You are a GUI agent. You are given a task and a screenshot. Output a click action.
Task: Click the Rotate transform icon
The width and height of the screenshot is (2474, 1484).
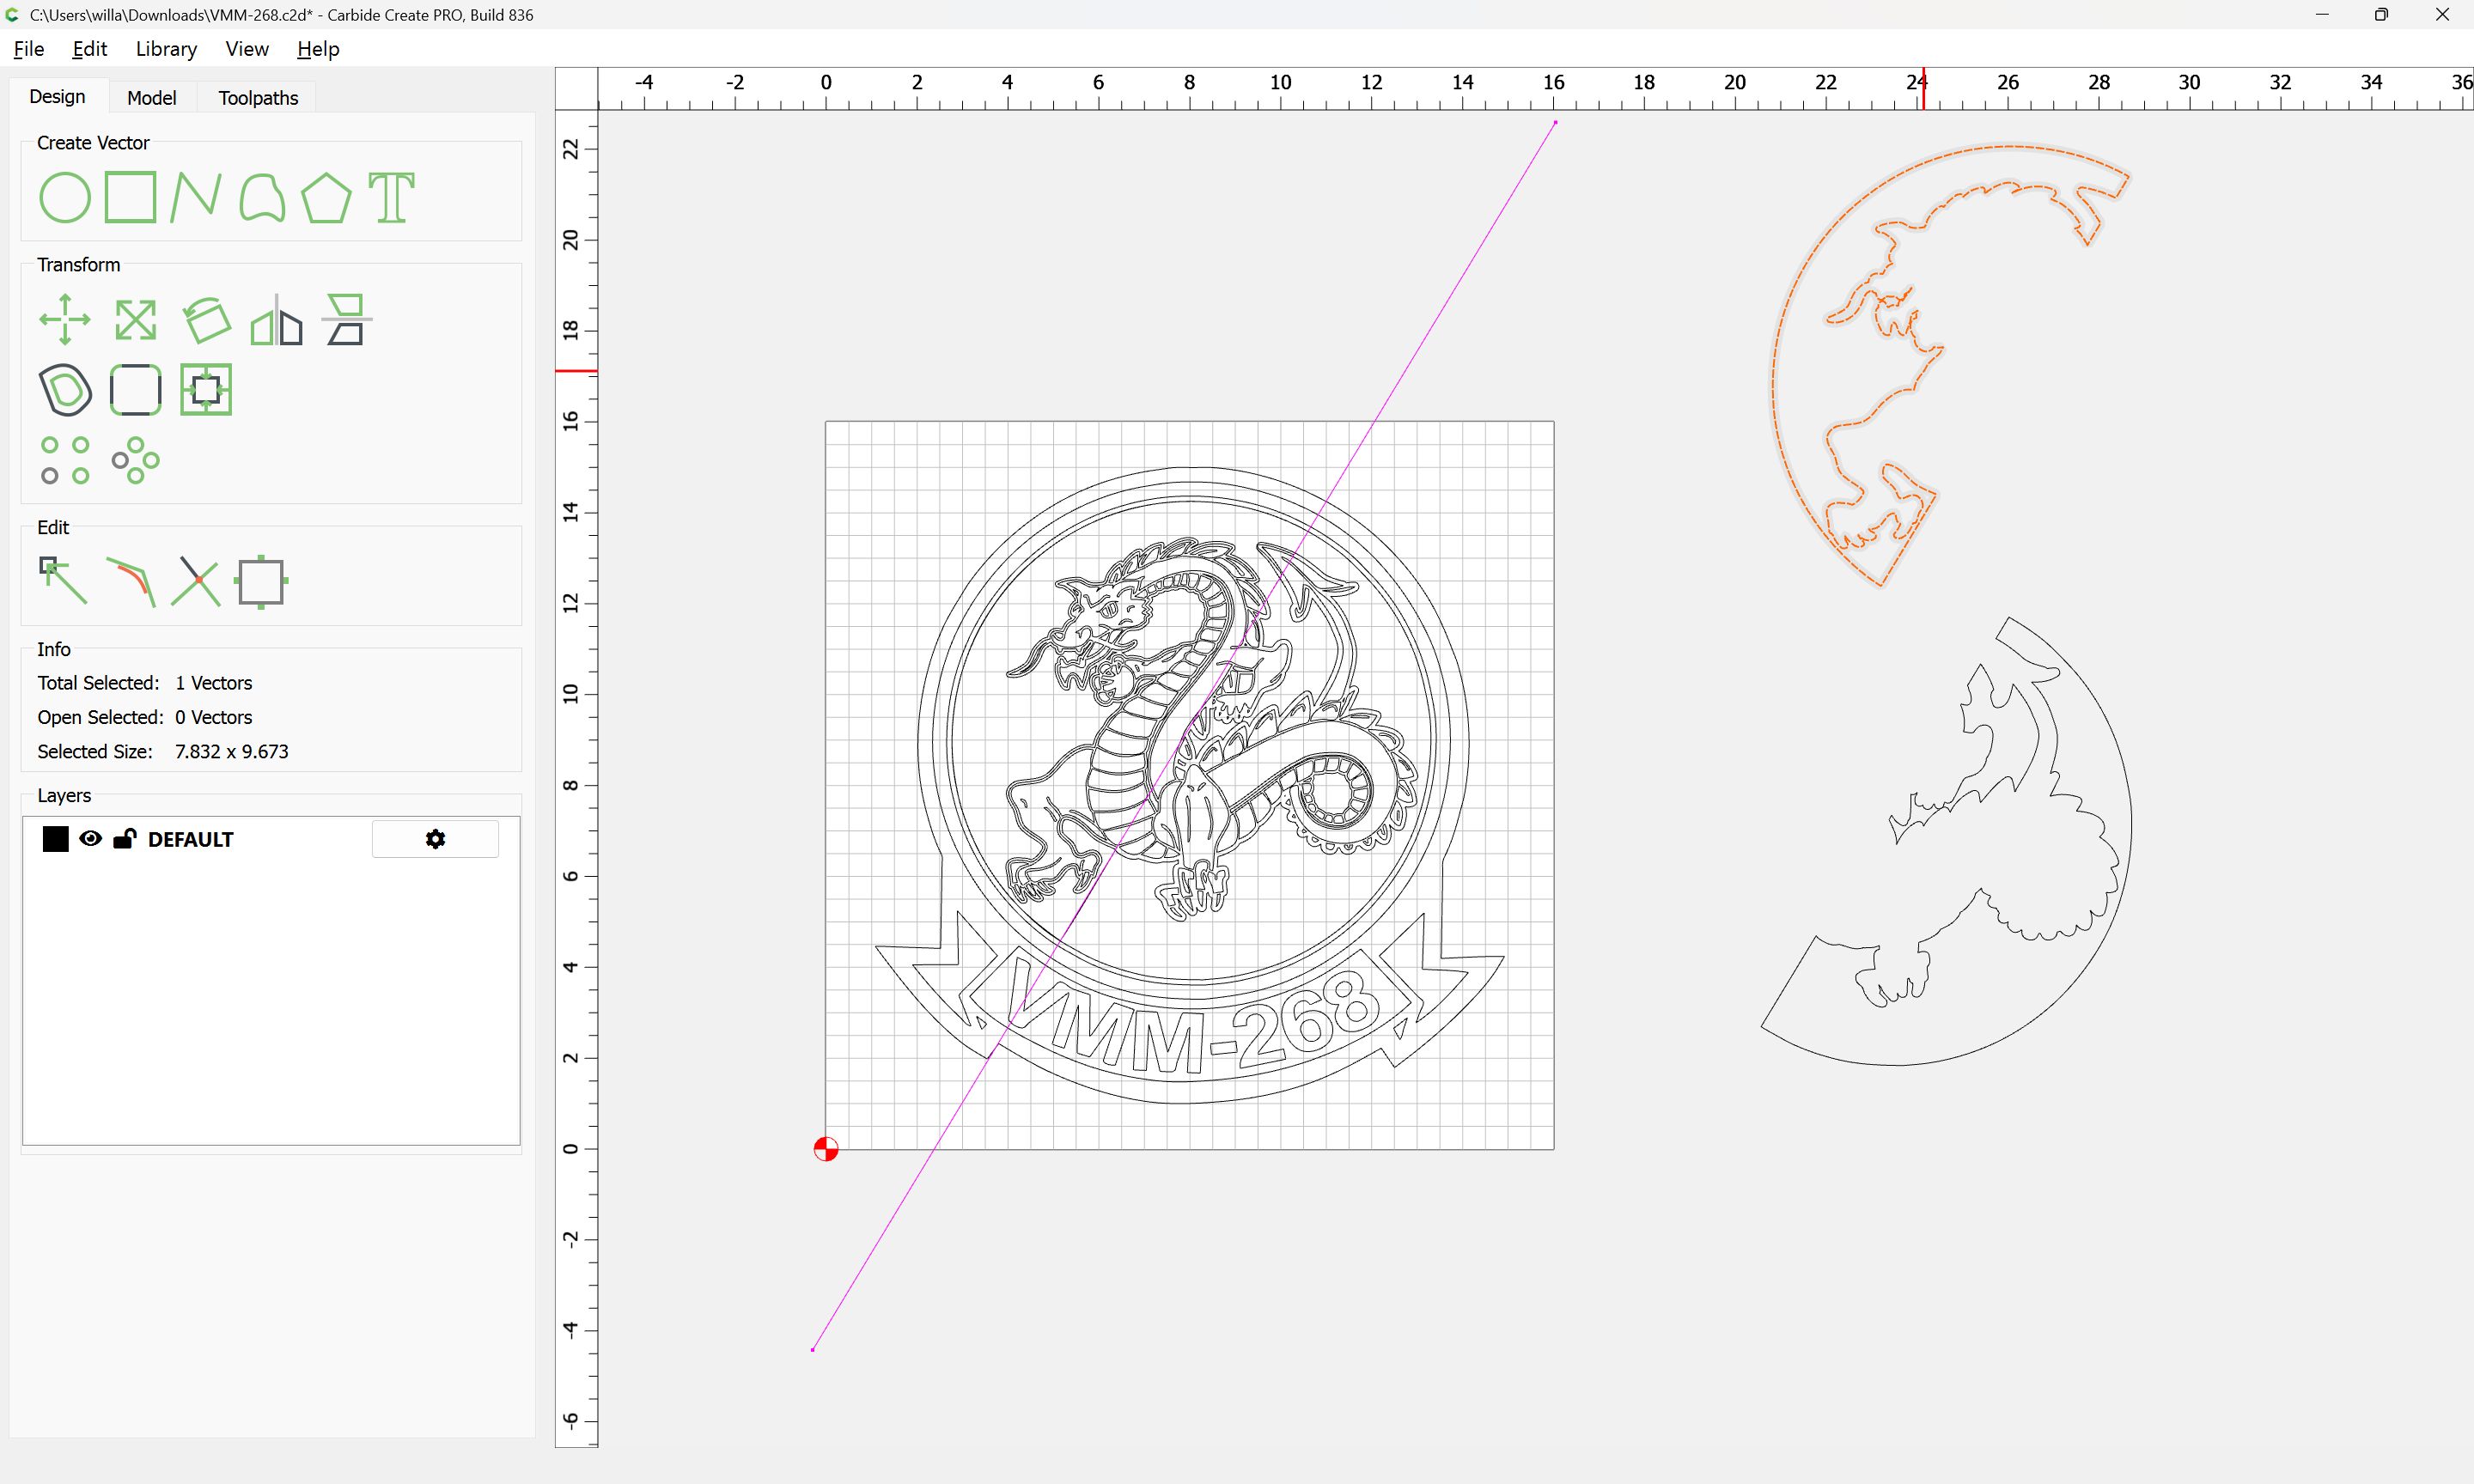pos(207,320)
